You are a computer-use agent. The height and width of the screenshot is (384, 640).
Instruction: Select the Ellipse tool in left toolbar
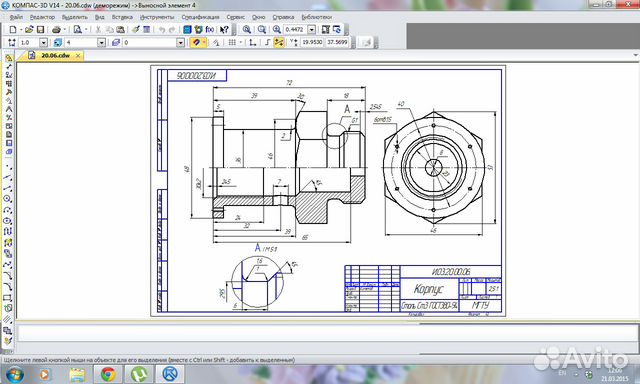pyautogui.click(x=8, y=221)
